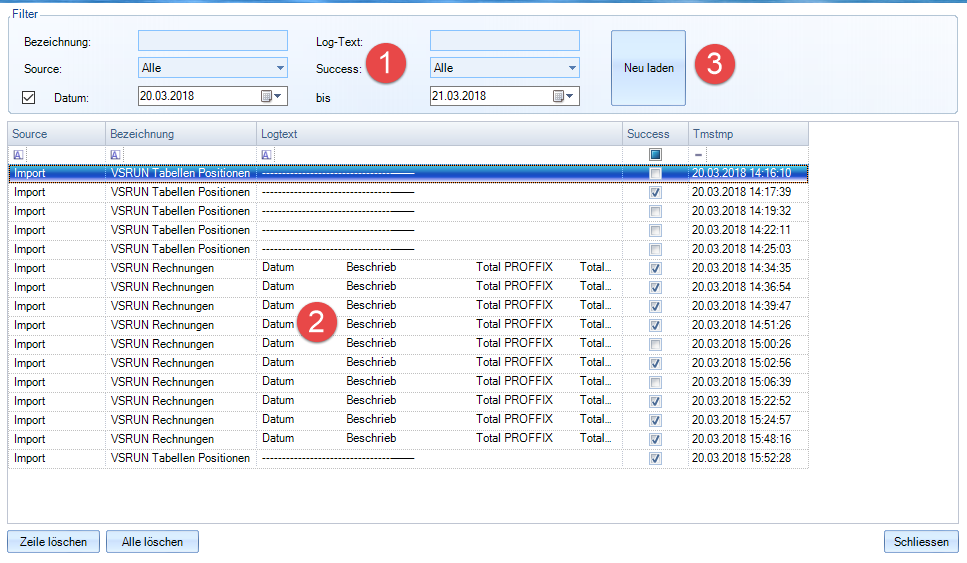
Task: Toggle Success checkbox for row at 15:00:26
Action: 655,344
